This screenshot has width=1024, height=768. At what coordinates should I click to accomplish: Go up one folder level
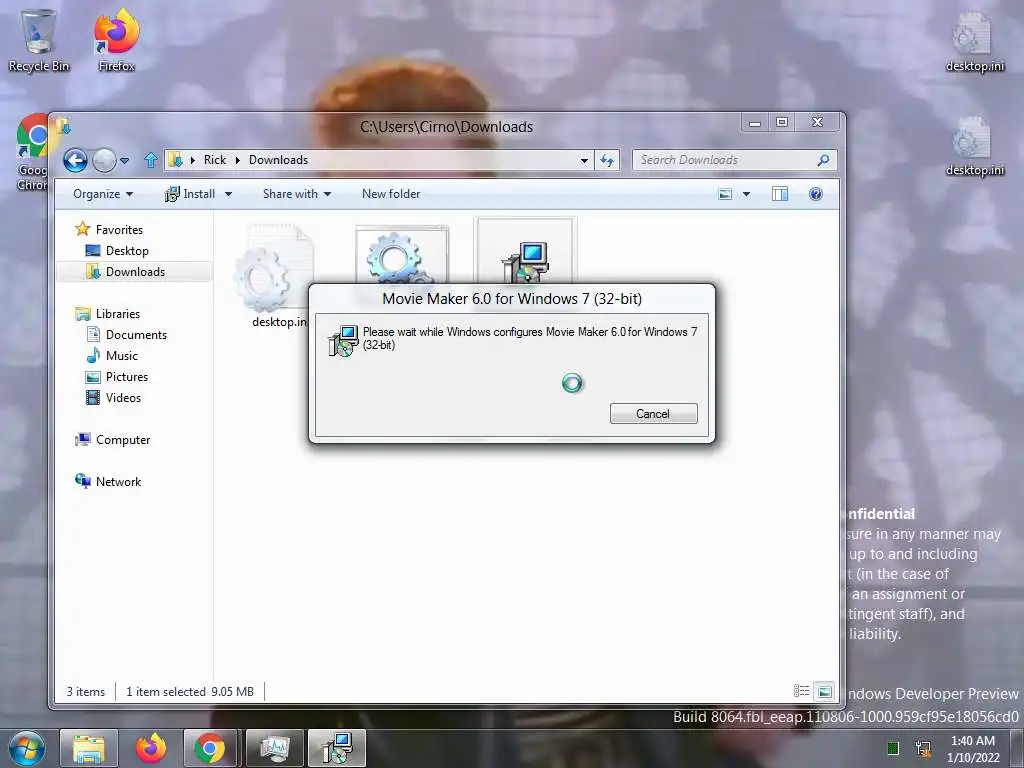[x=151, y=160]
